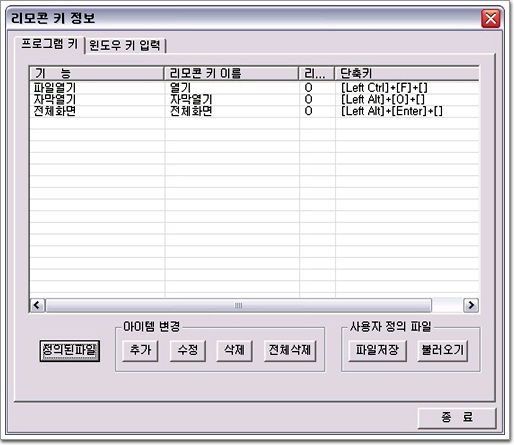Screen dimensions: 514x445
Task: Sort by the 기 능 column header
Action: (x=97, y=73)
